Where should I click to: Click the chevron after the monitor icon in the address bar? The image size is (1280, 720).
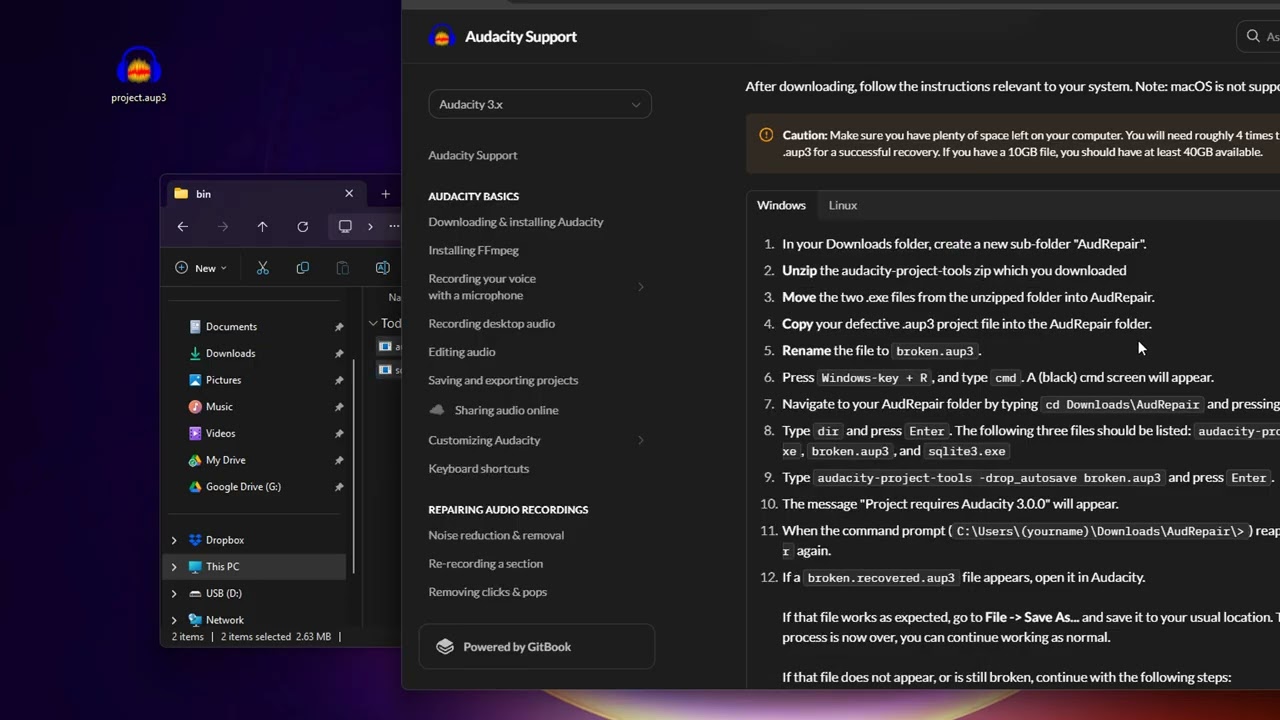370,227
